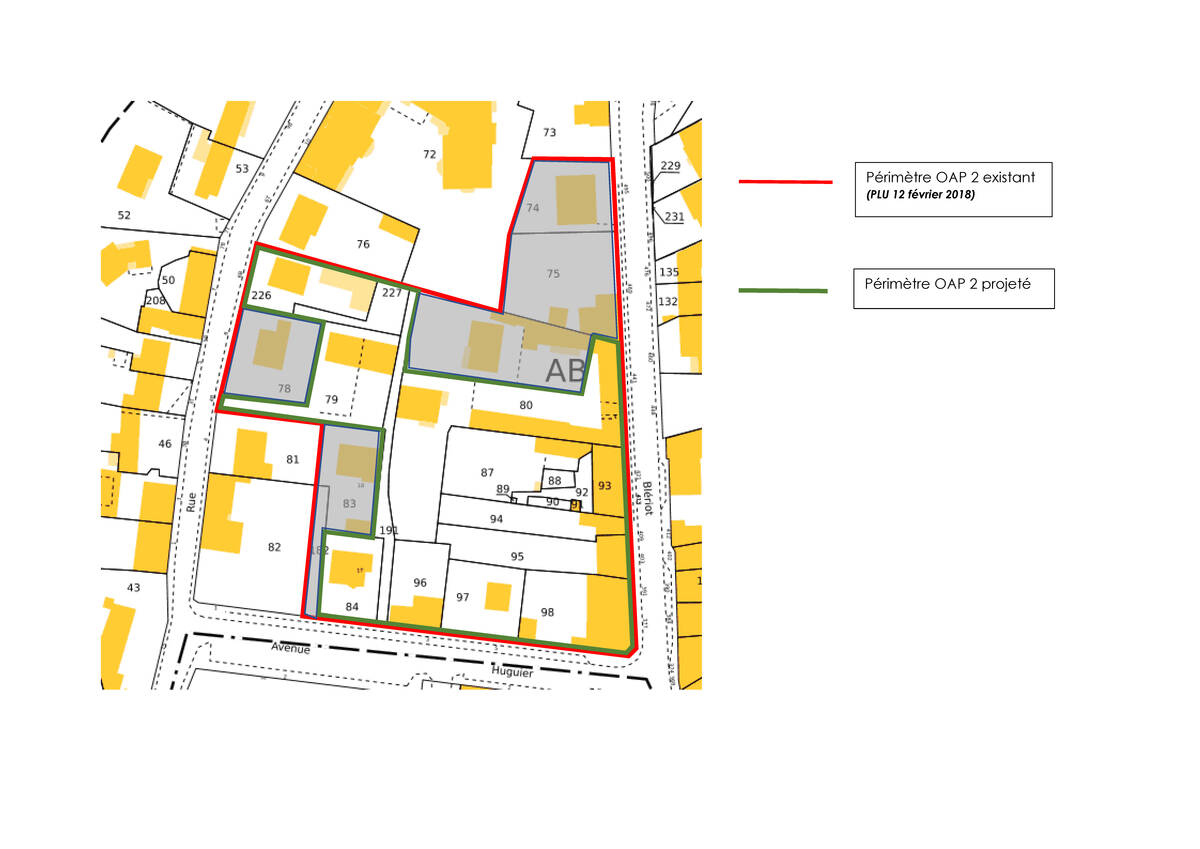Click parcel number 76

coord(363,244)
